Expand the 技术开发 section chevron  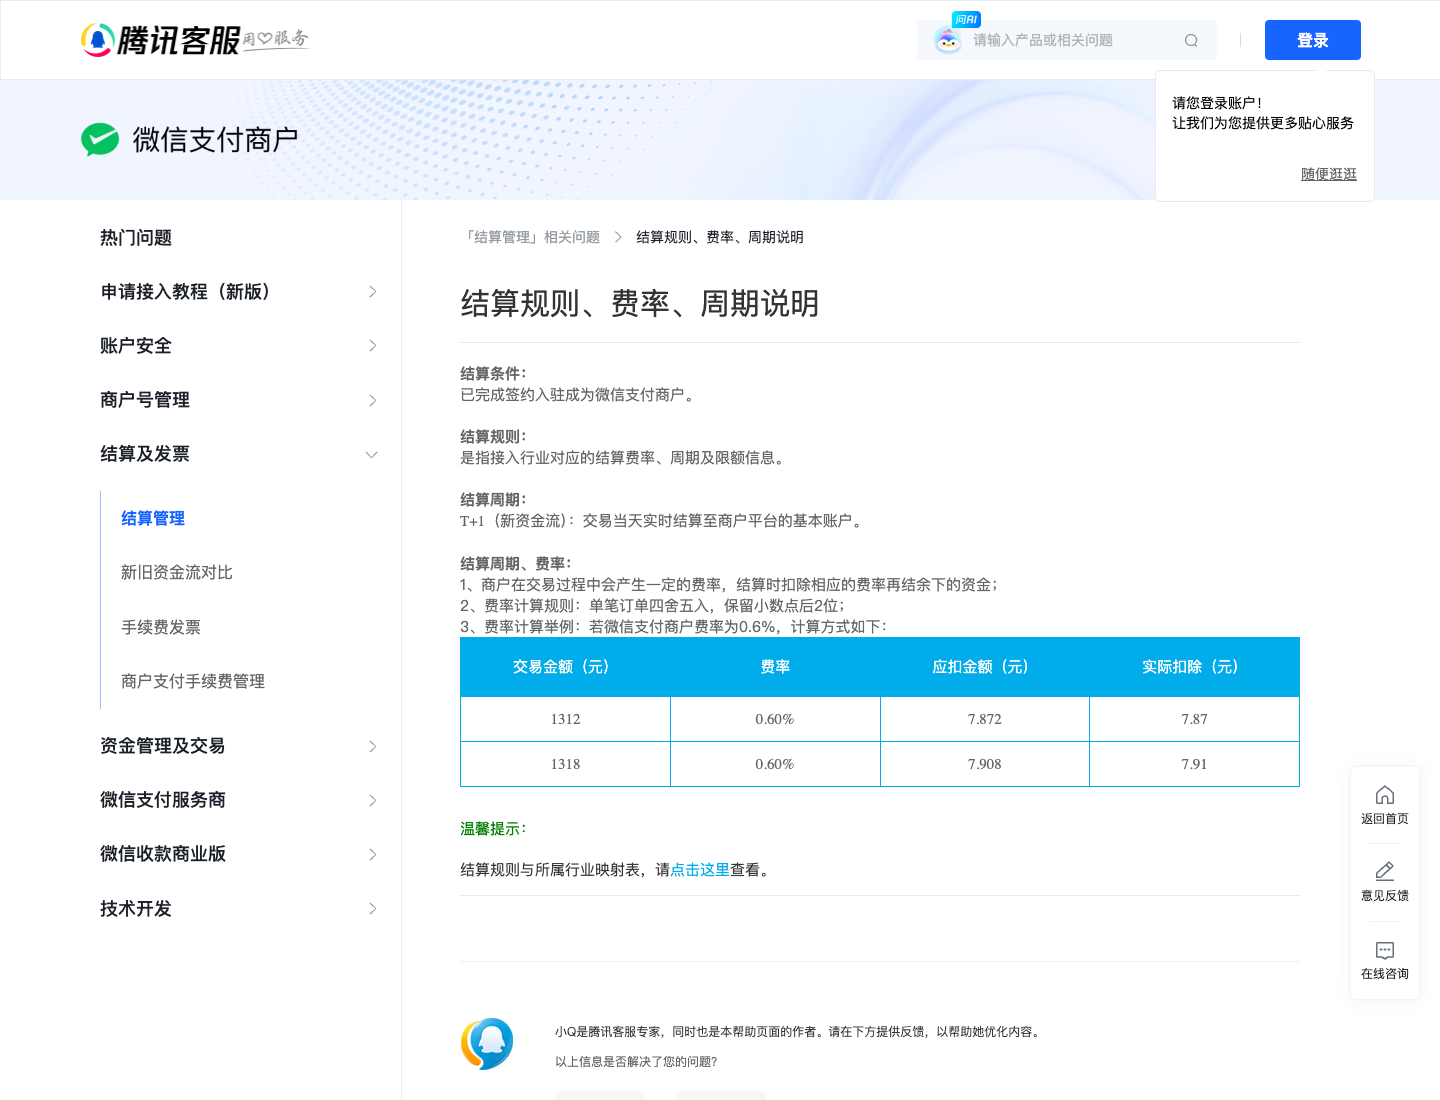pyautogui.click(x=373, y=909)
